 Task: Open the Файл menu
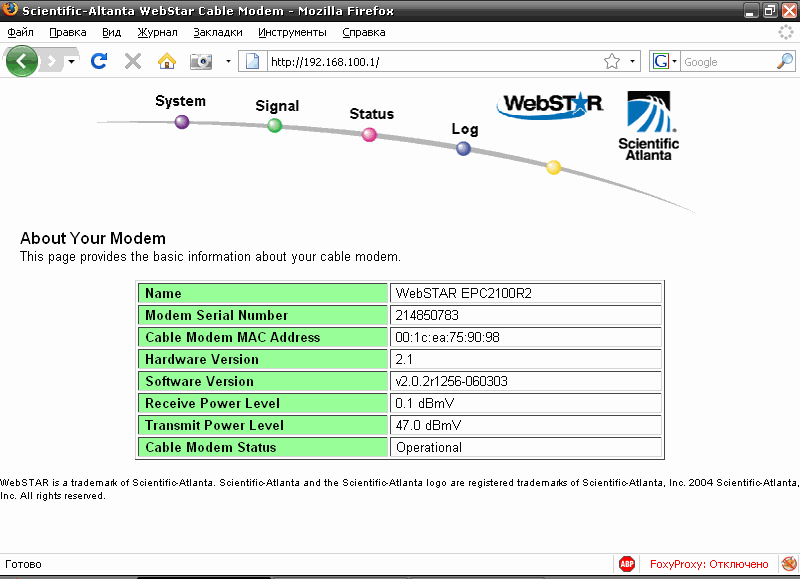pos(20,32)
